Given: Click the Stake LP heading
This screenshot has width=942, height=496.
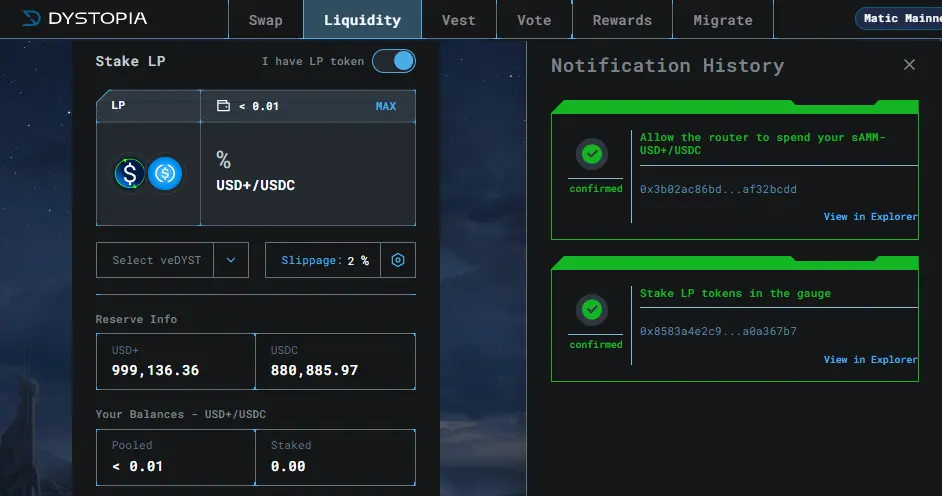Looking at the screenshot, I should [130, 61].
